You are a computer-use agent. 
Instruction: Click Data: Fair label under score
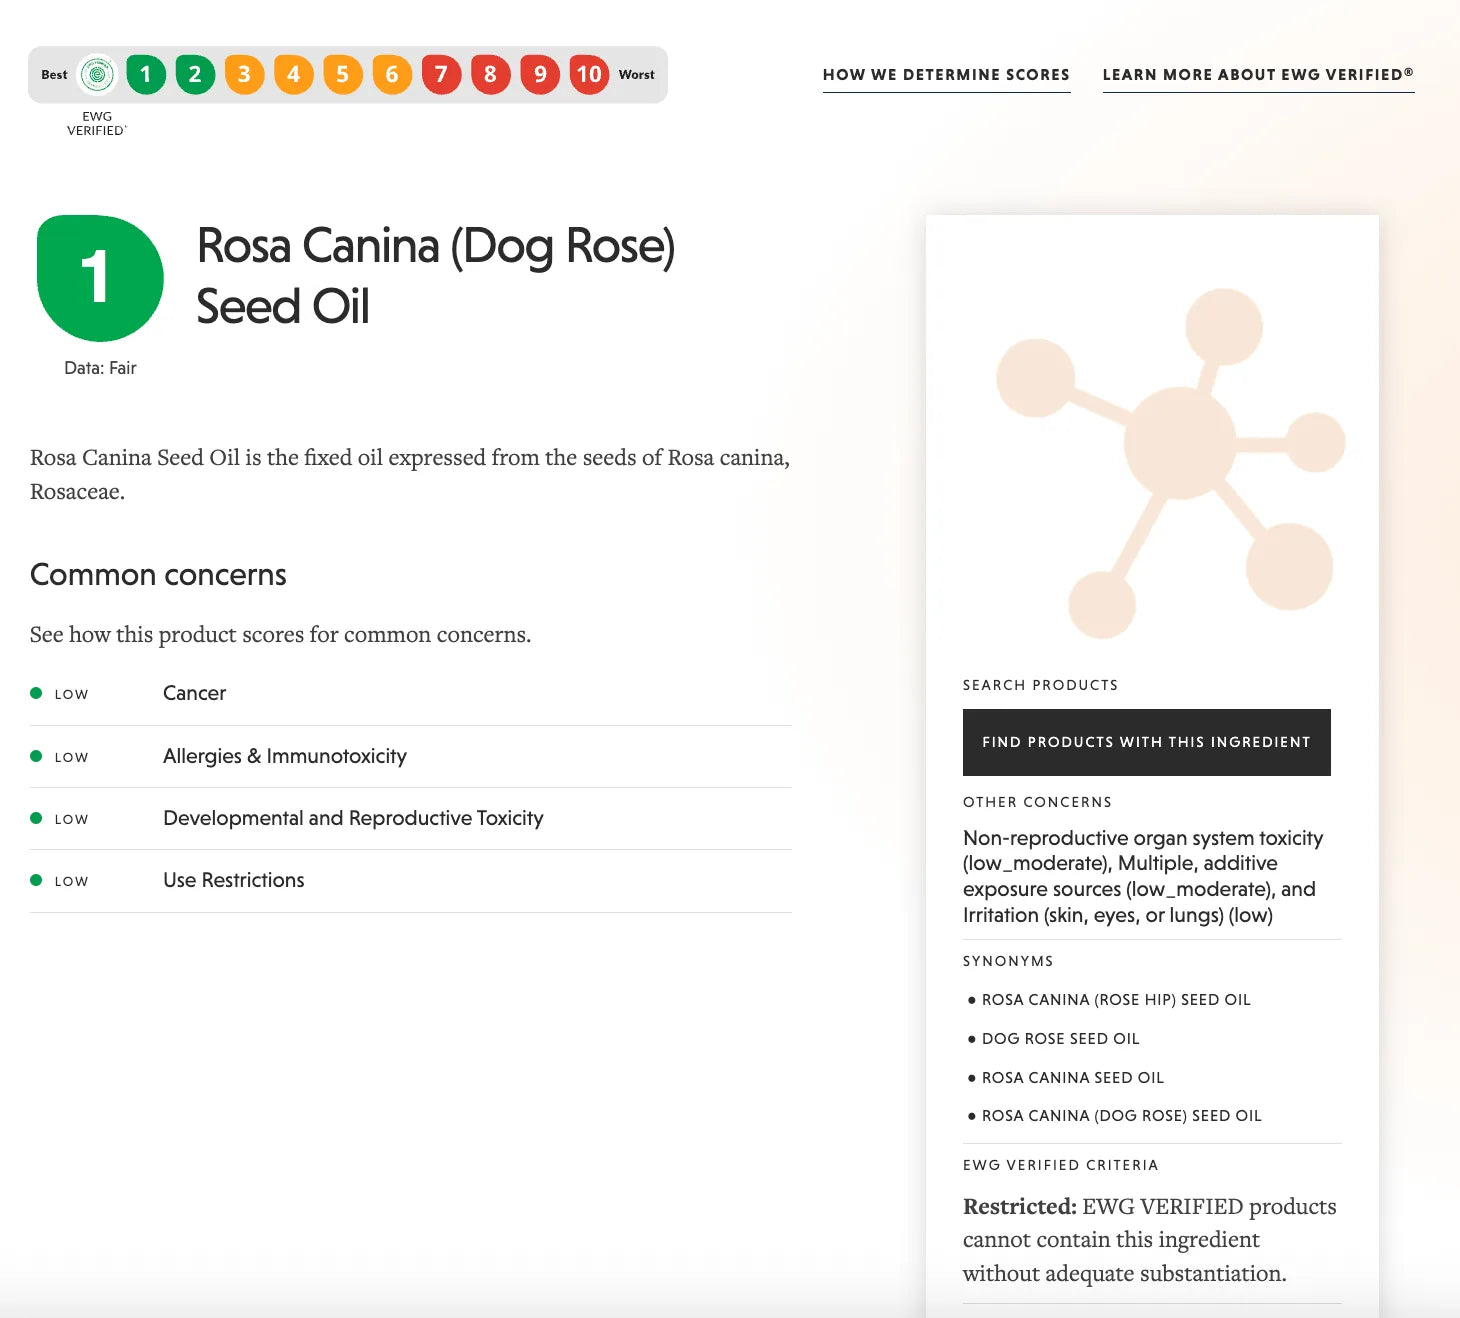(100, 368)
